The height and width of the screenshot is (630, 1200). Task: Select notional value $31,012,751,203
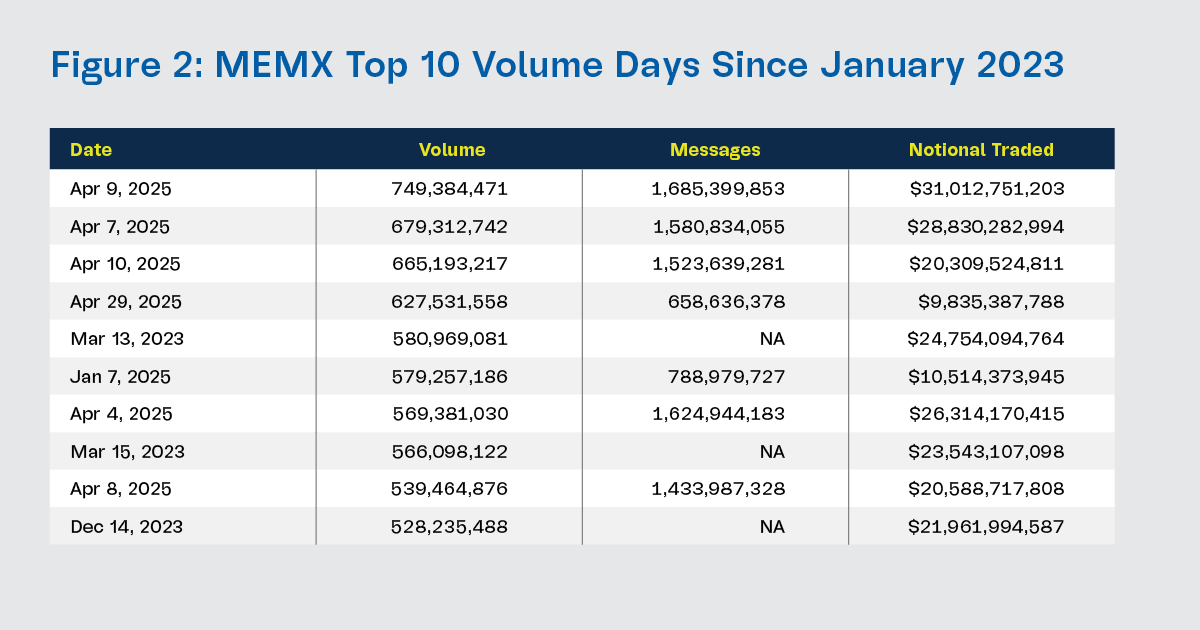pos(985,188)
